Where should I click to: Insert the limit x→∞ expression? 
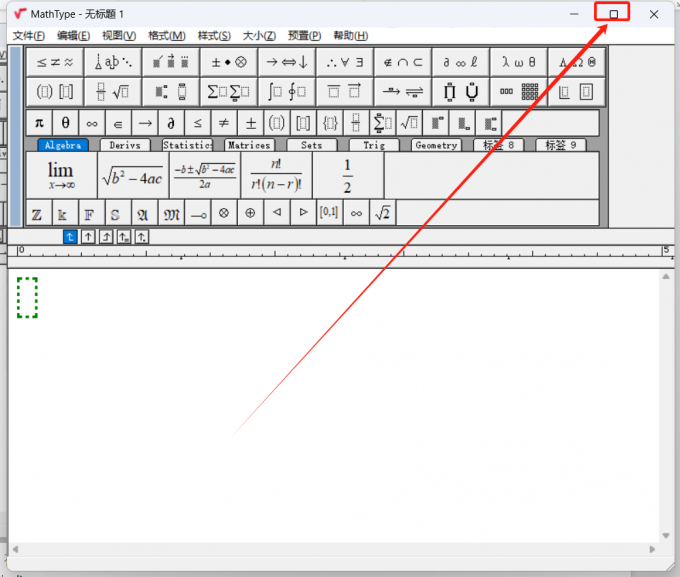point(62,175)
